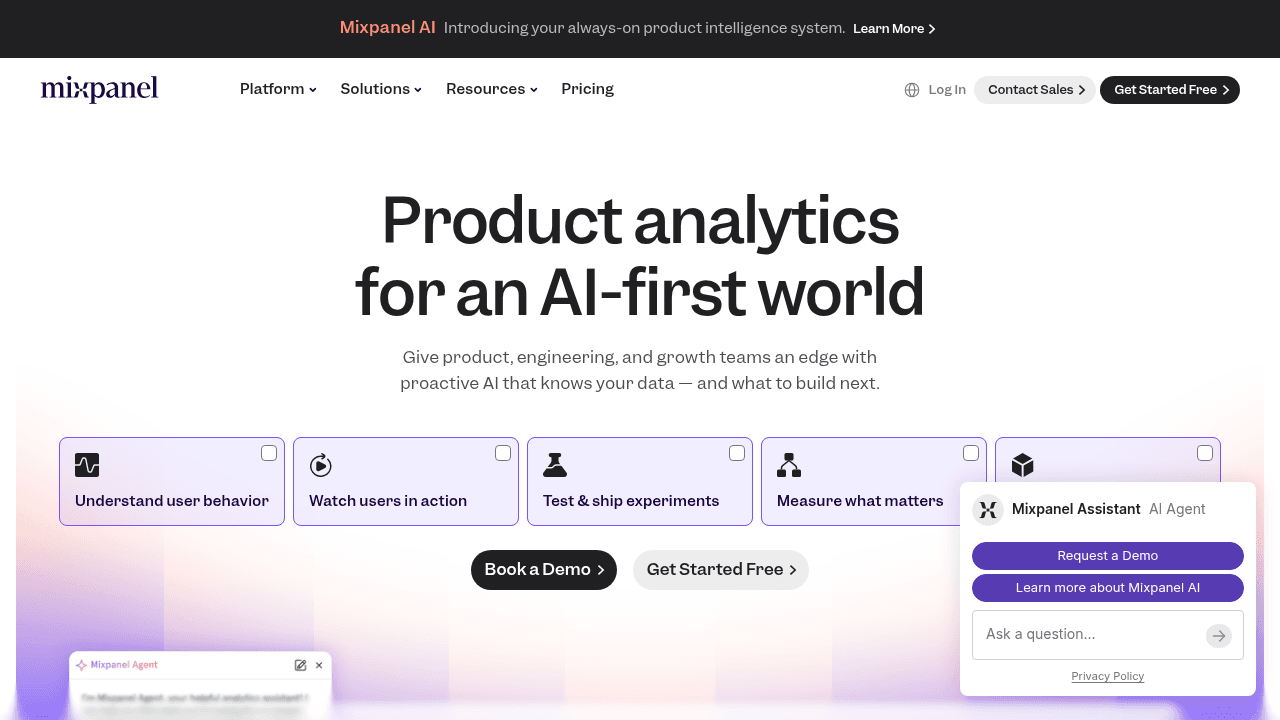1280x720 pixels.
Task: Expand the Resources menu
Action: tap(492, 89)
